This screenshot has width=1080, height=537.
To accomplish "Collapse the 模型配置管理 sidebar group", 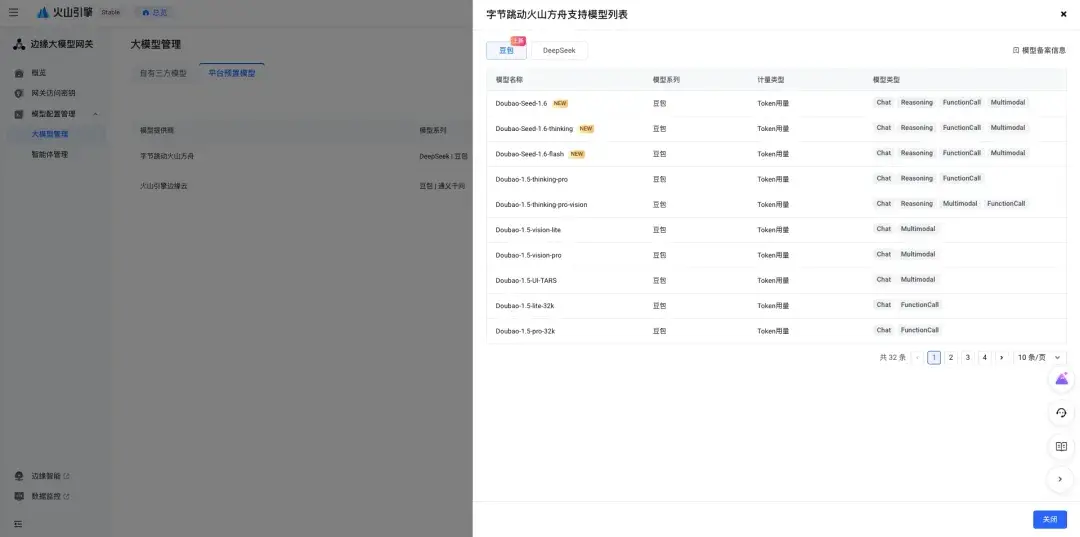I will click(95, 114).
